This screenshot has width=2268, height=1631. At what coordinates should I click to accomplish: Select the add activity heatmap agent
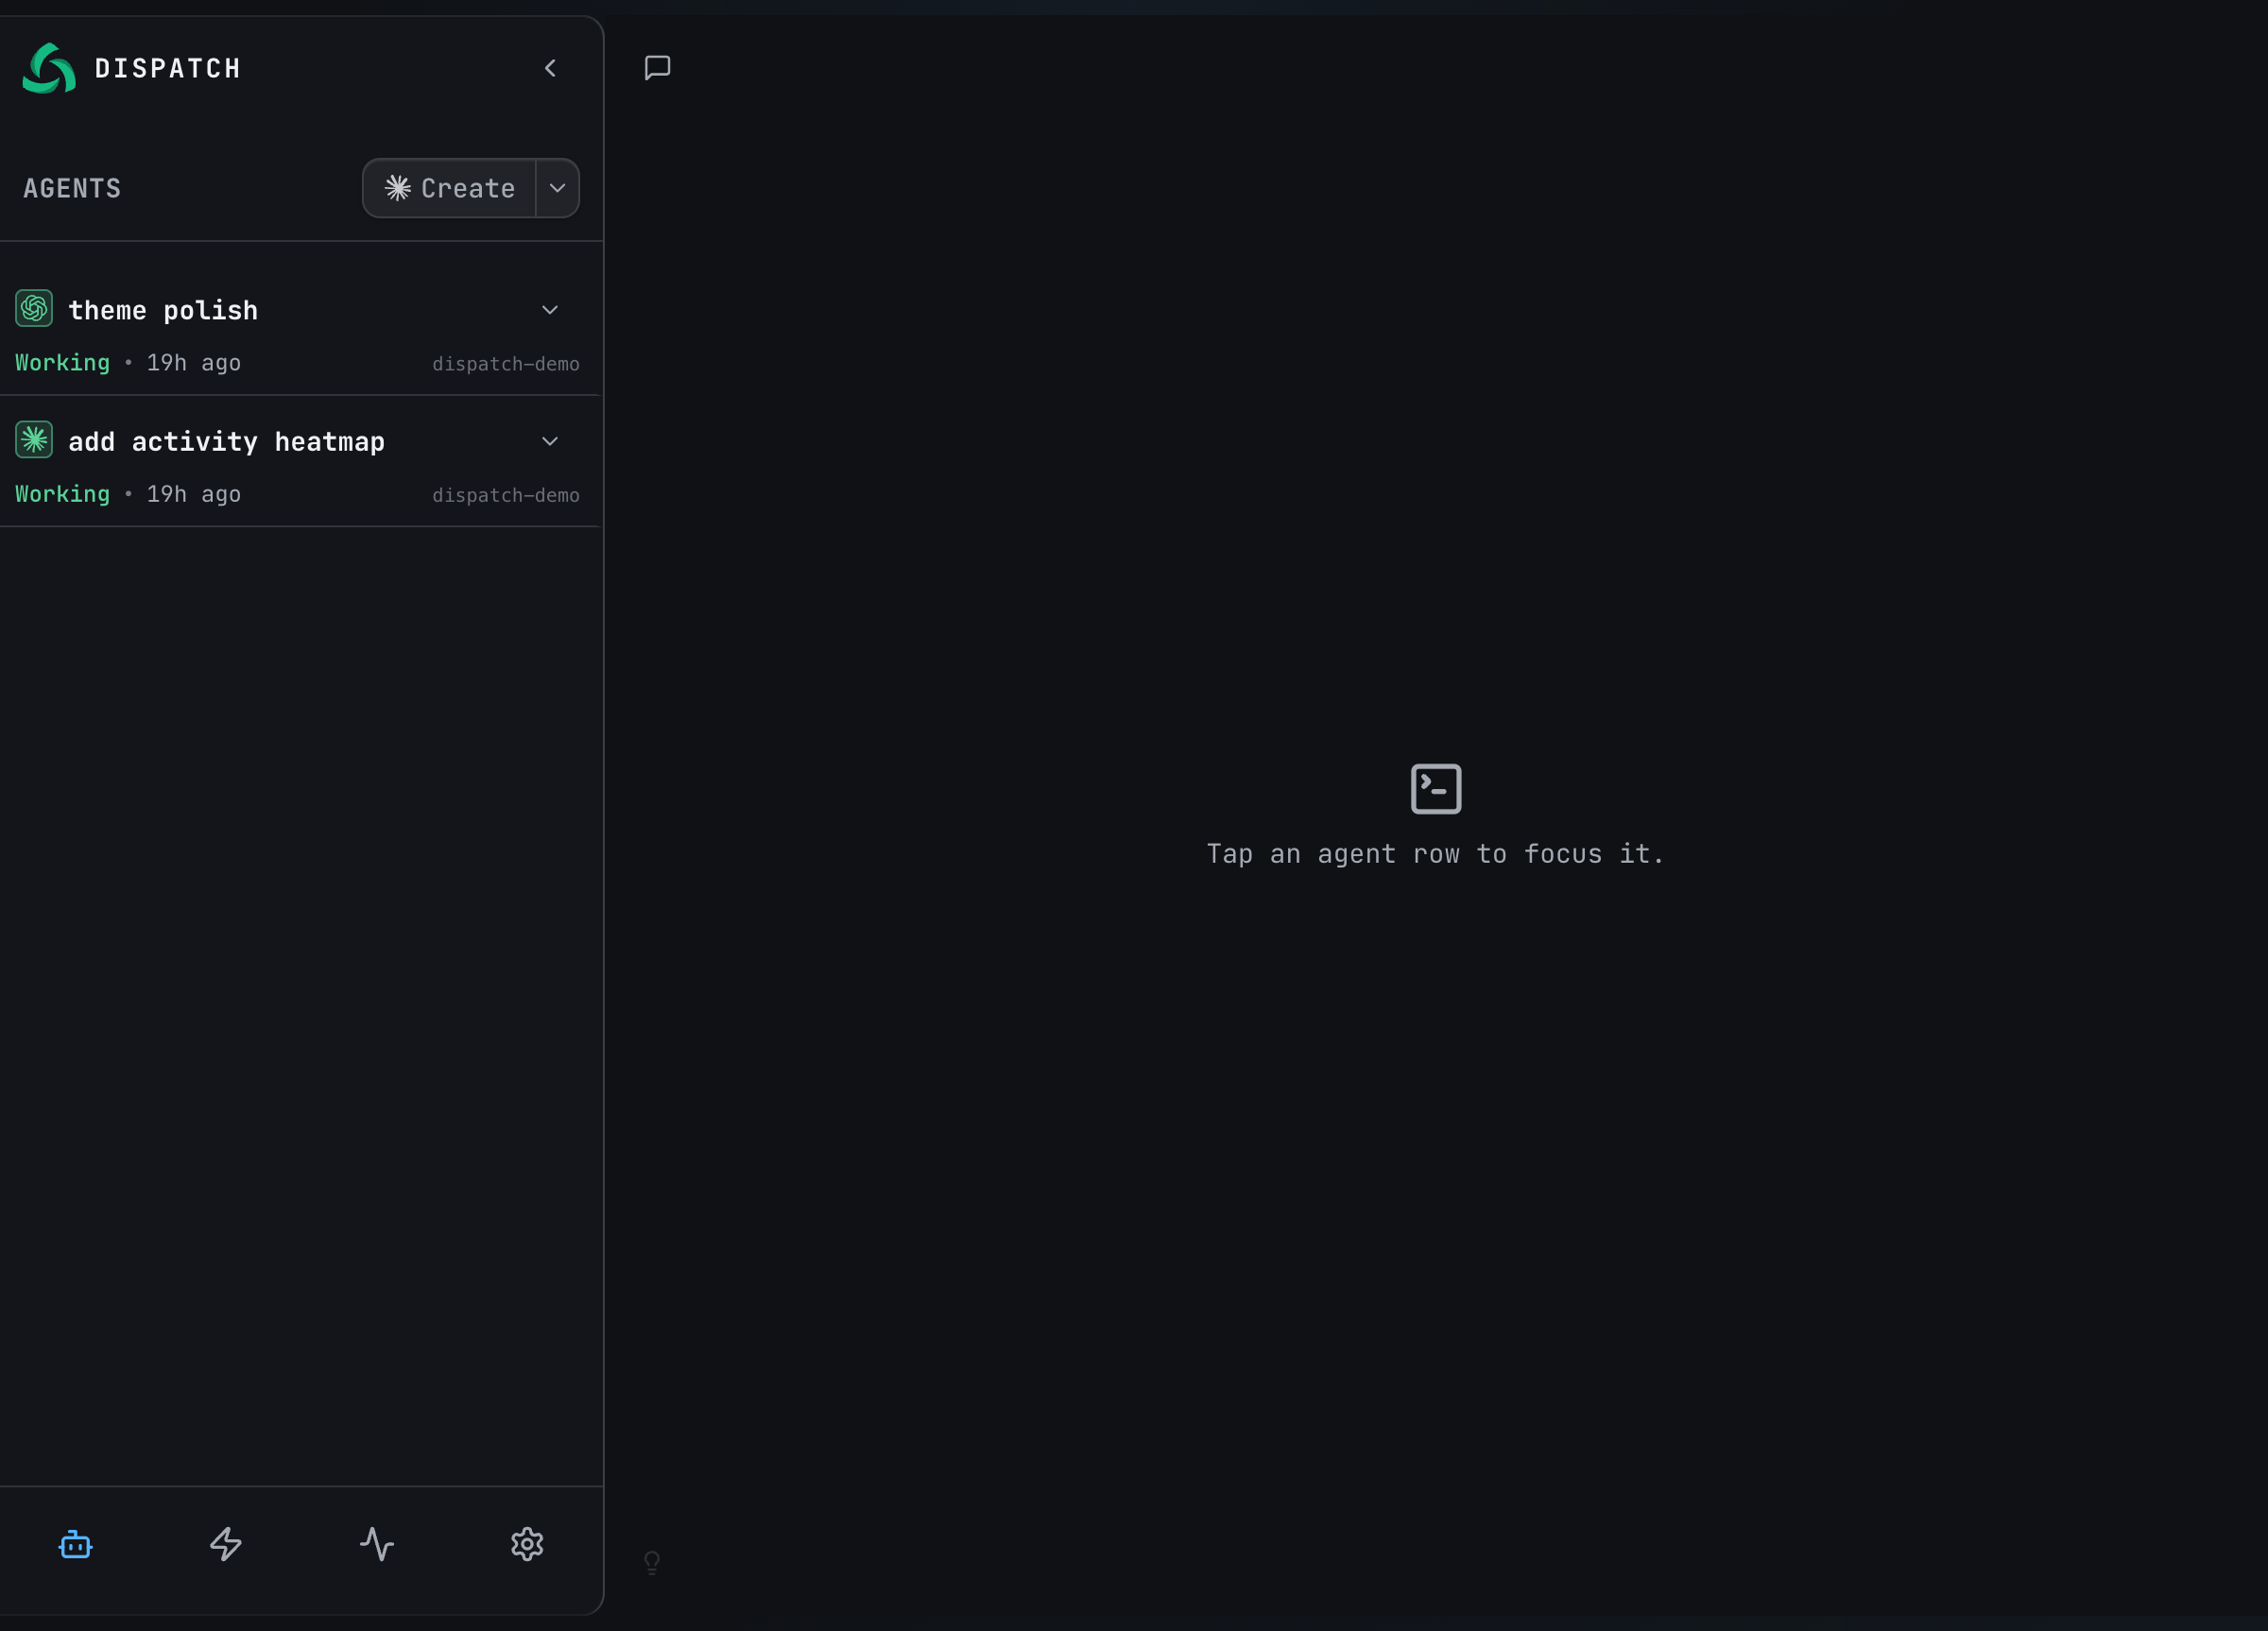300,463
